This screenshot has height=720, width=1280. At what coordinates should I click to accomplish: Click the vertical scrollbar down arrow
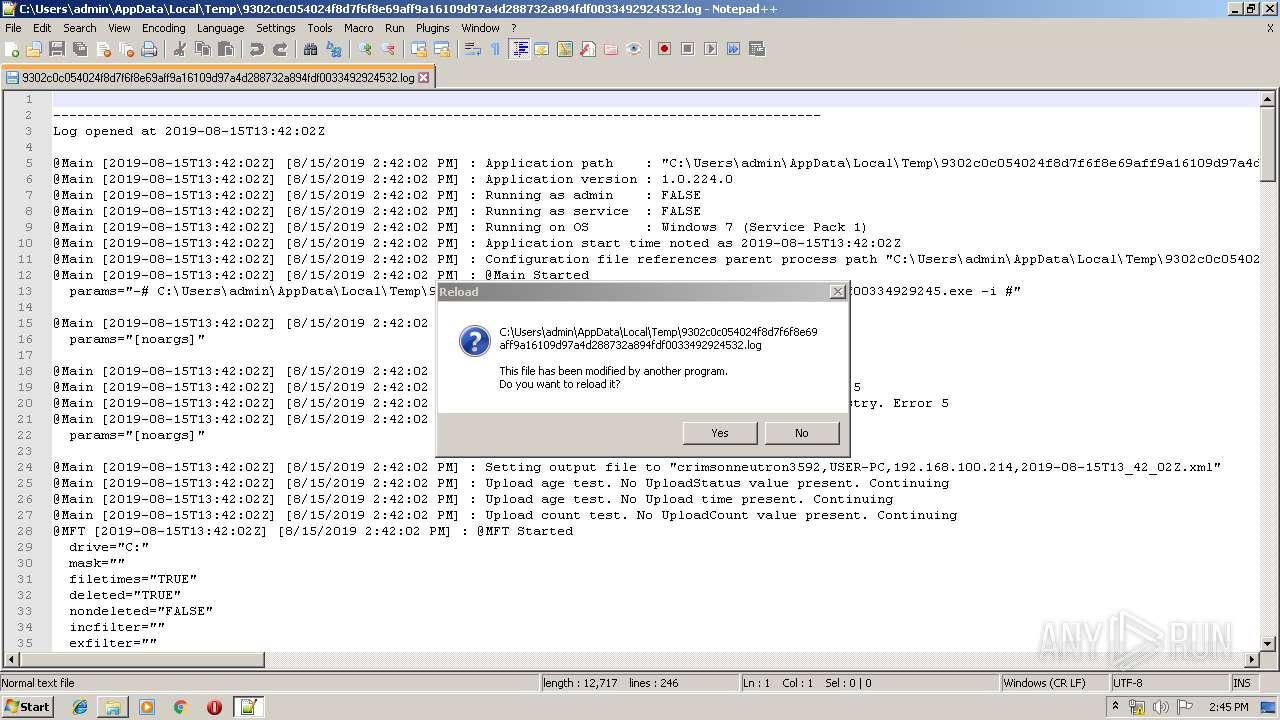[x=1268, y=644]
